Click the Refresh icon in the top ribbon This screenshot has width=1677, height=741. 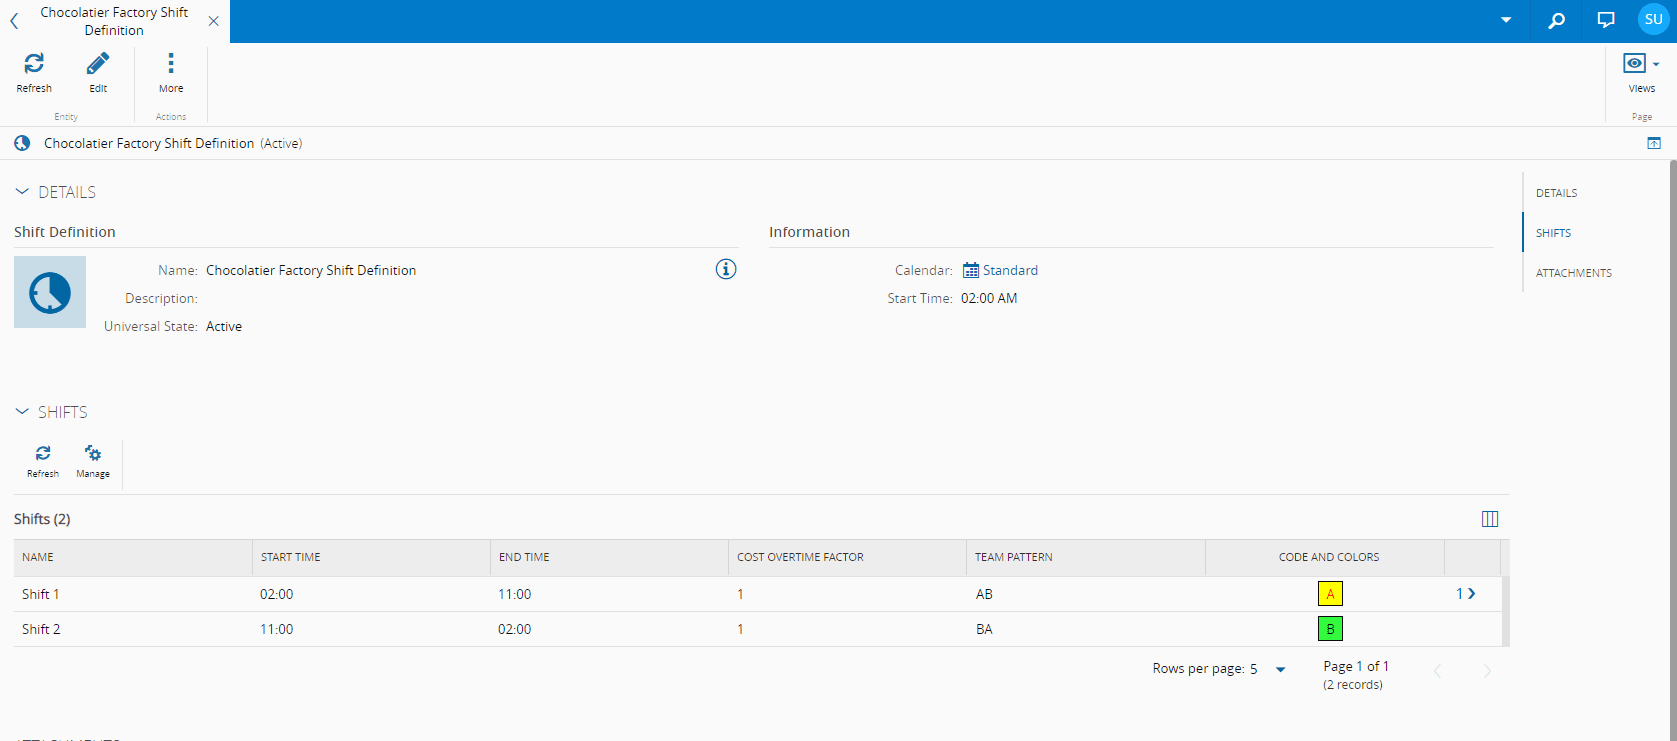click(34, 64)
